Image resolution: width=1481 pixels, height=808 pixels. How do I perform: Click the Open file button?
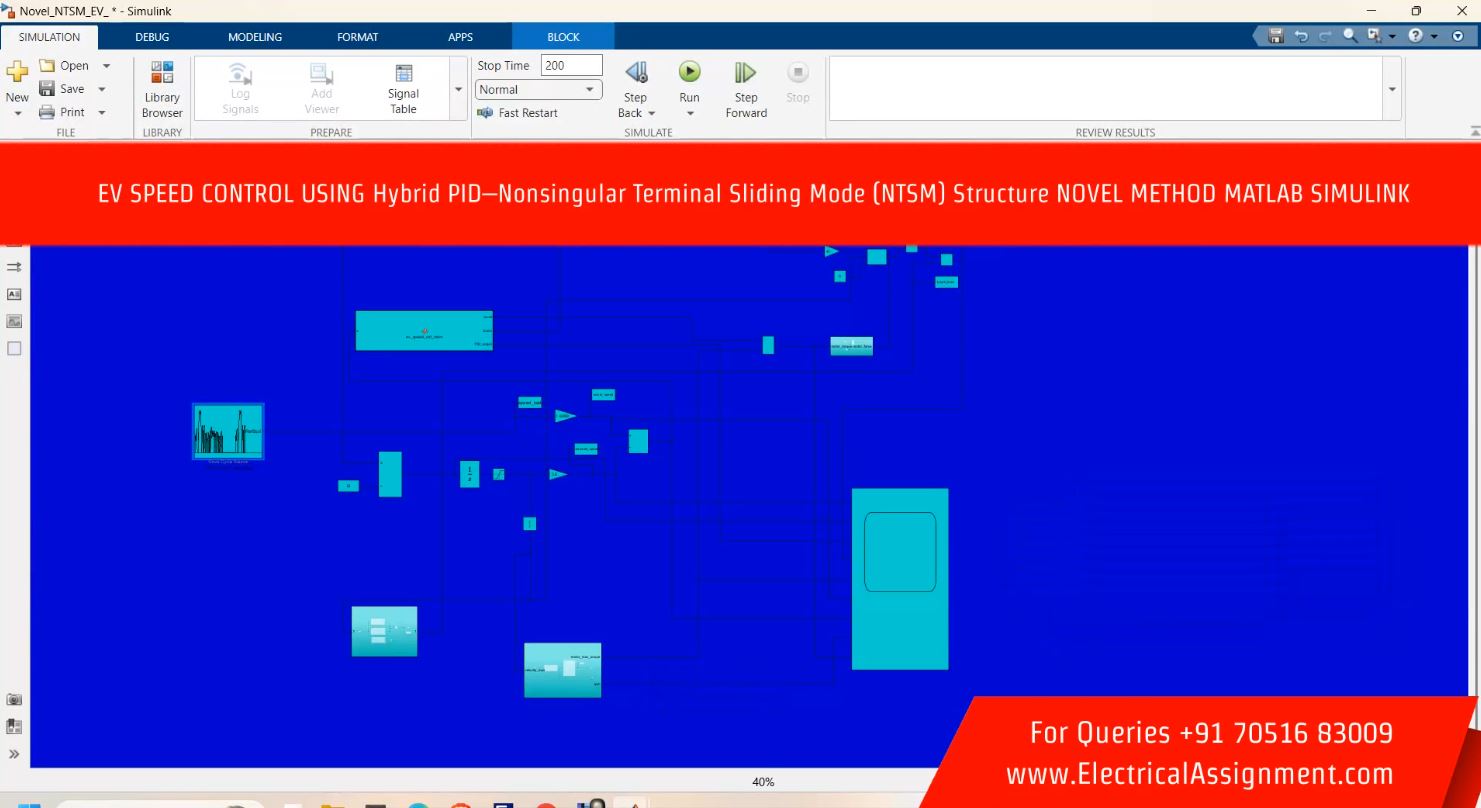point(64,66)
